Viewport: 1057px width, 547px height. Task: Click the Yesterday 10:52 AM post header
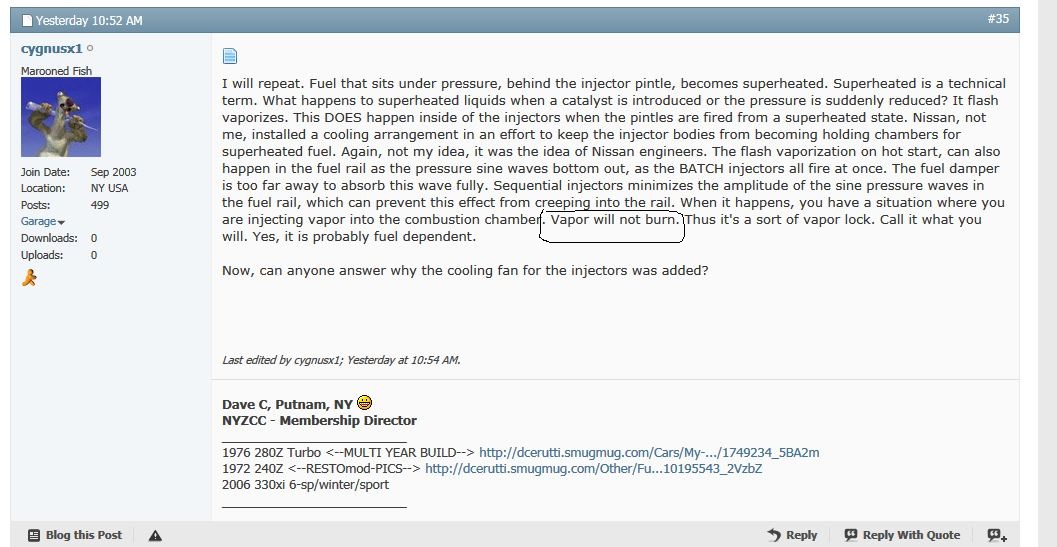(x=89, y=21)
